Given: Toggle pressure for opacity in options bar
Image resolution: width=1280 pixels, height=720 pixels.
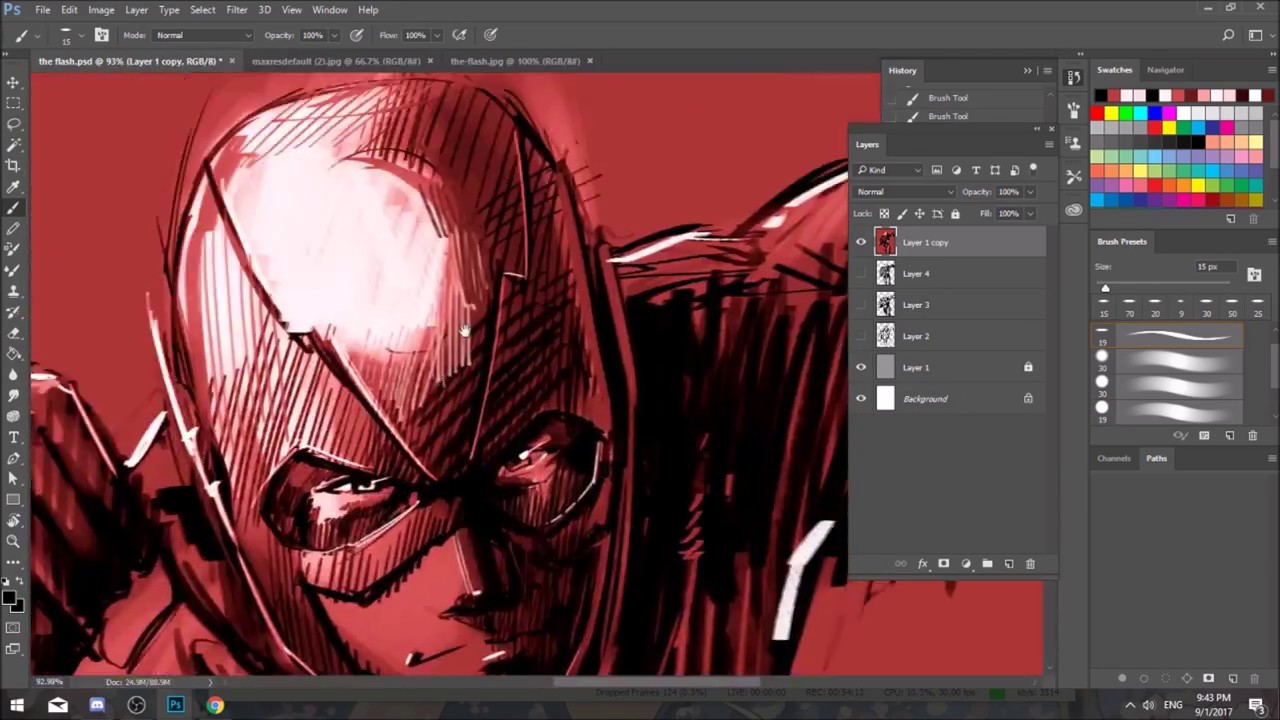Looking at the screenshot, I should pyautogui.click(x=356, y=35).
